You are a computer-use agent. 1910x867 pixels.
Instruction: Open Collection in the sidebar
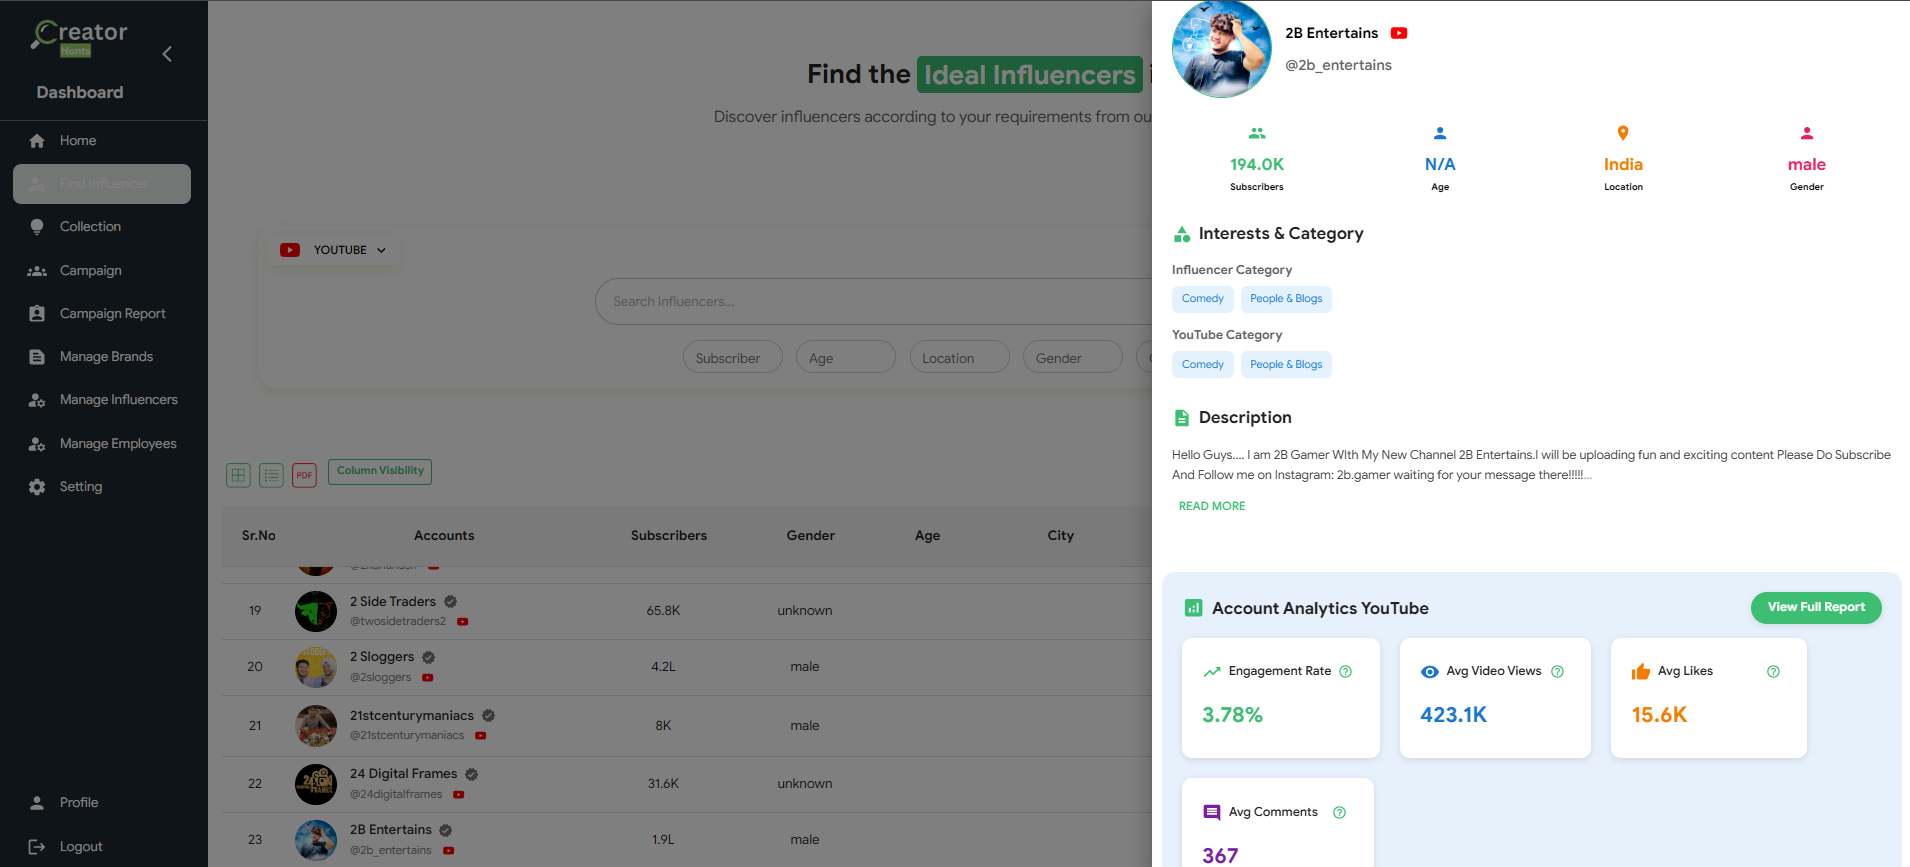(x=90, y=227)
